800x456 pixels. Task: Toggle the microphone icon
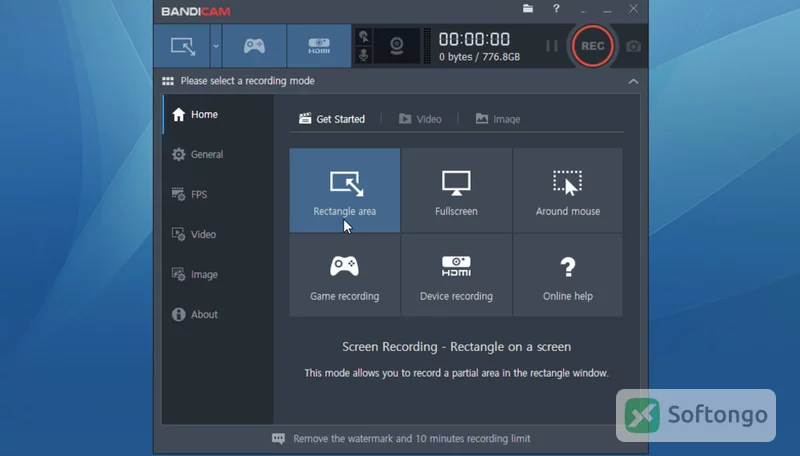point(364,55)
